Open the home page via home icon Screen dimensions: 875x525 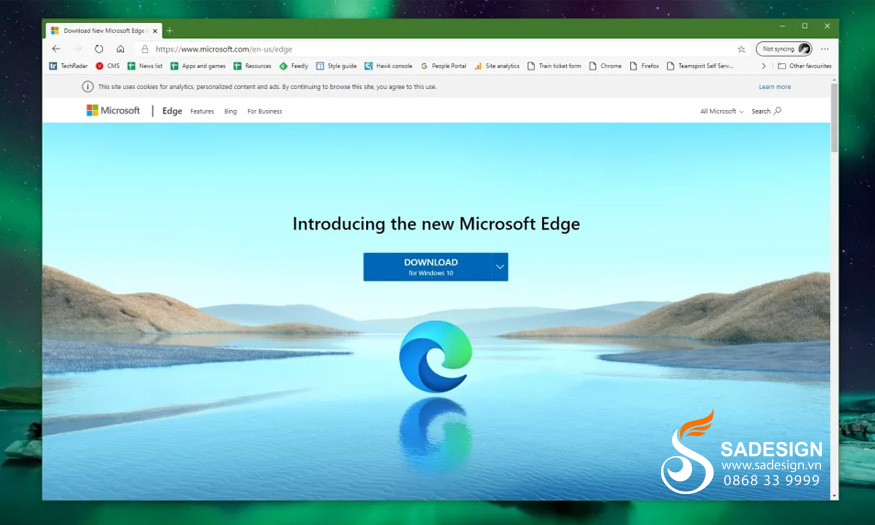tap(120, 49)
